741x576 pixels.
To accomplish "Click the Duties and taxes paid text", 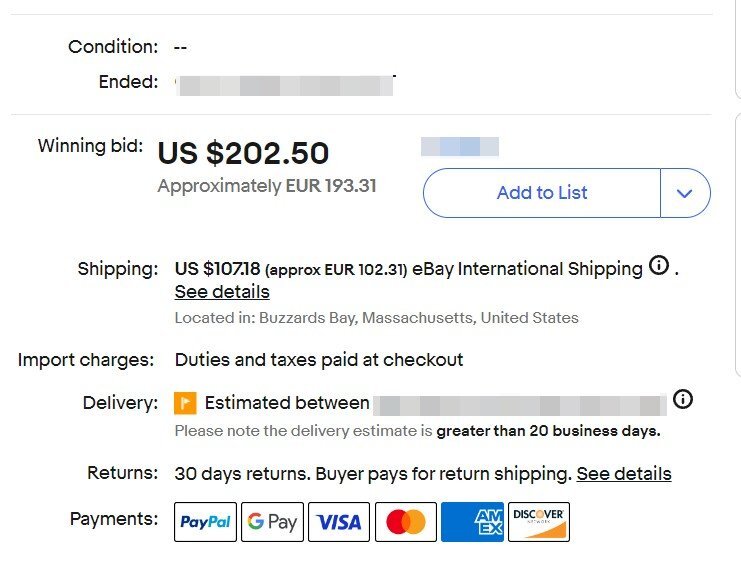I will 319,360.
